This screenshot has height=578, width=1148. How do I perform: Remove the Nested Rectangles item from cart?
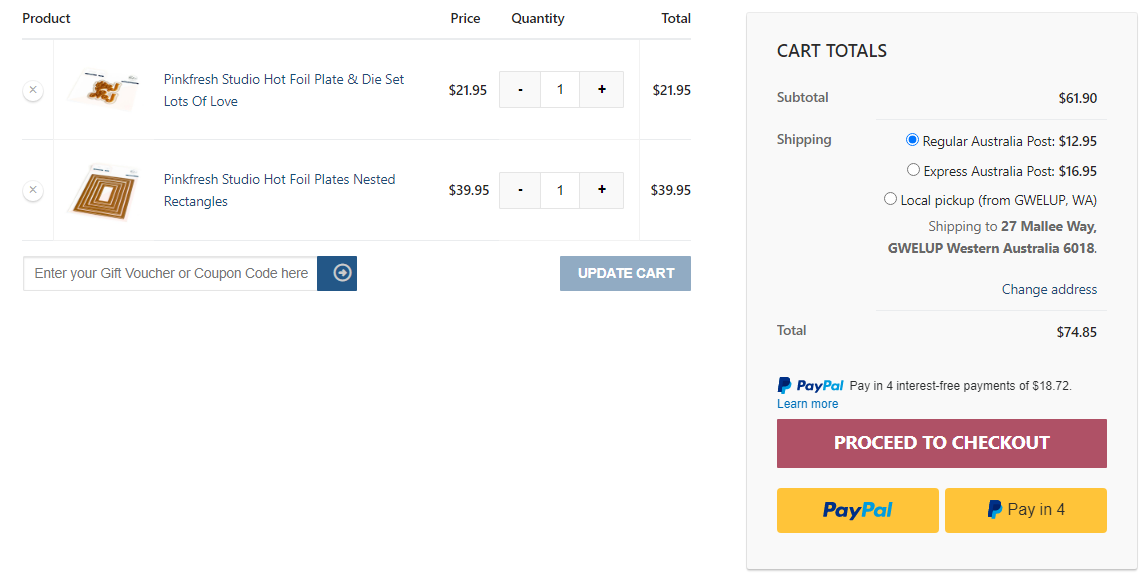(32, 190)
